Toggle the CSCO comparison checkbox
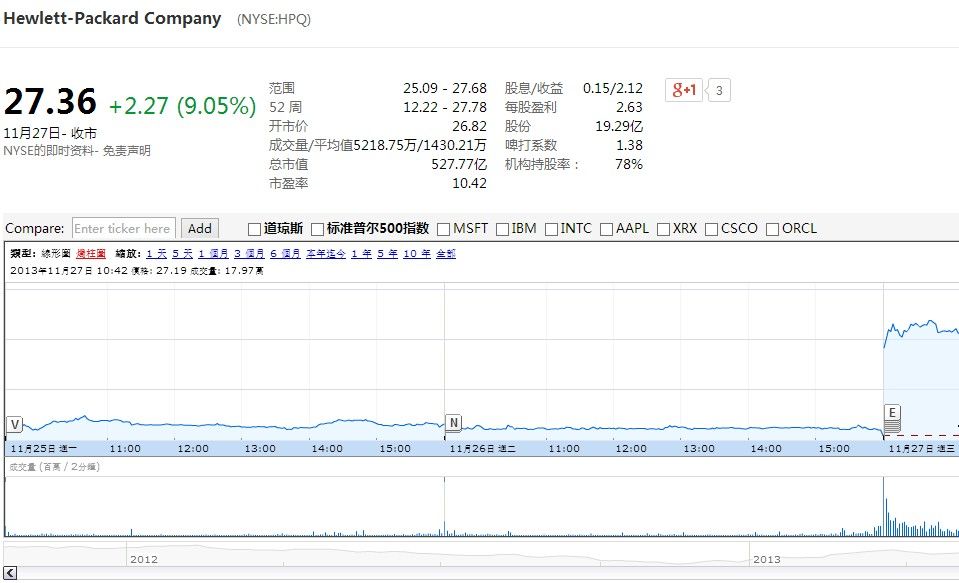The height and width of the screenshot is (583, 959). 711,229
